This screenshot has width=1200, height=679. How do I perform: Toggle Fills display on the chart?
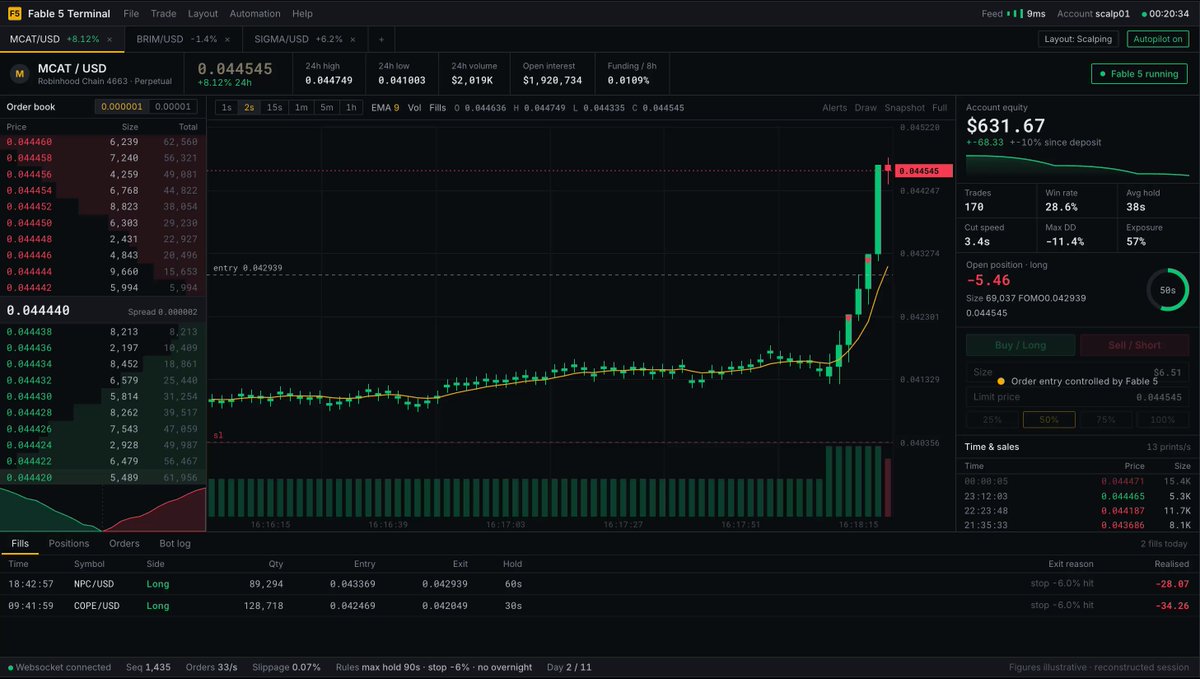click(438, 108)
